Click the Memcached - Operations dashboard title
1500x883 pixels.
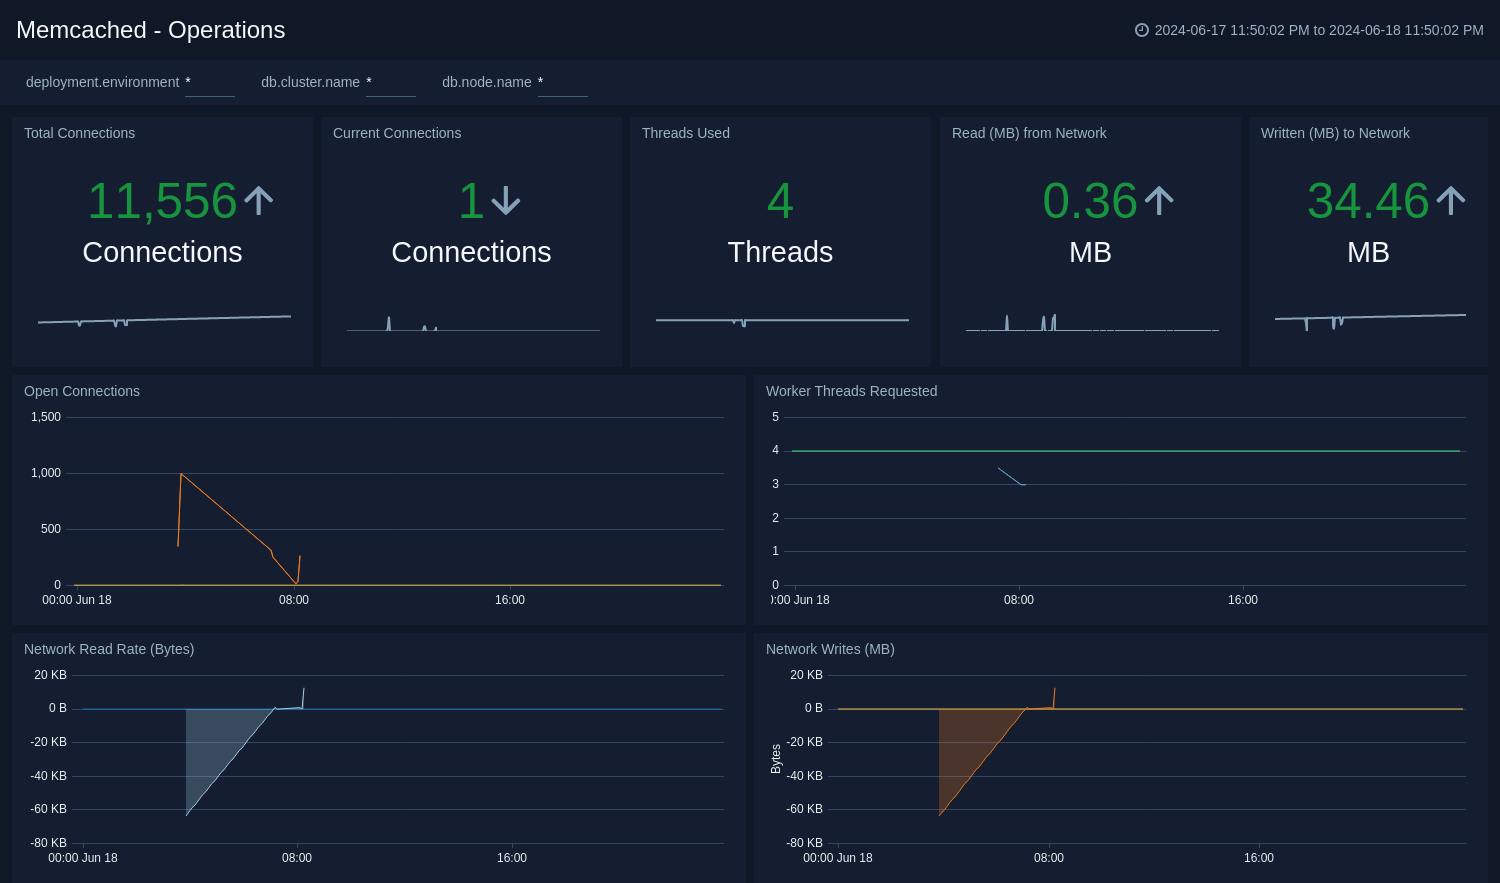[x=151, y=30]
